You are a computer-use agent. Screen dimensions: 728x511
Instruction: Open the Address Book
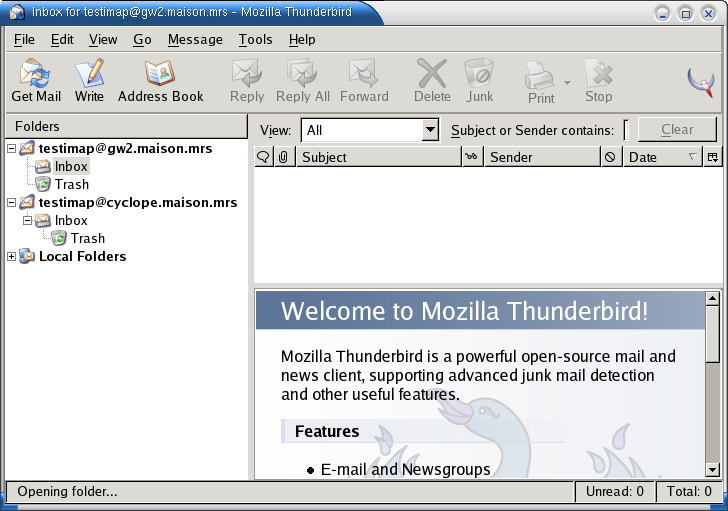pyautogui.click(x=160, y=80)
